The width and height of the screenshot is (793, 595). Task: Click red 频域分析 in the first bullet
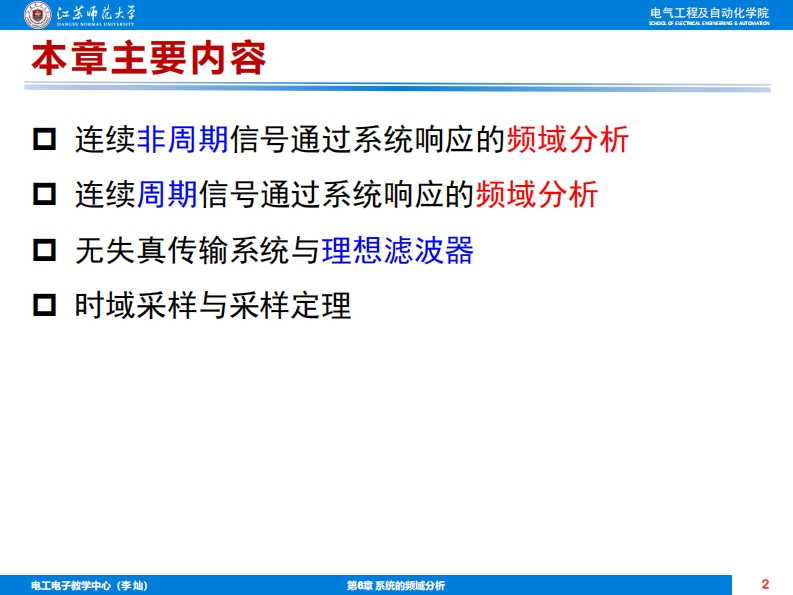pyautogui.click(x=568, y=139)
